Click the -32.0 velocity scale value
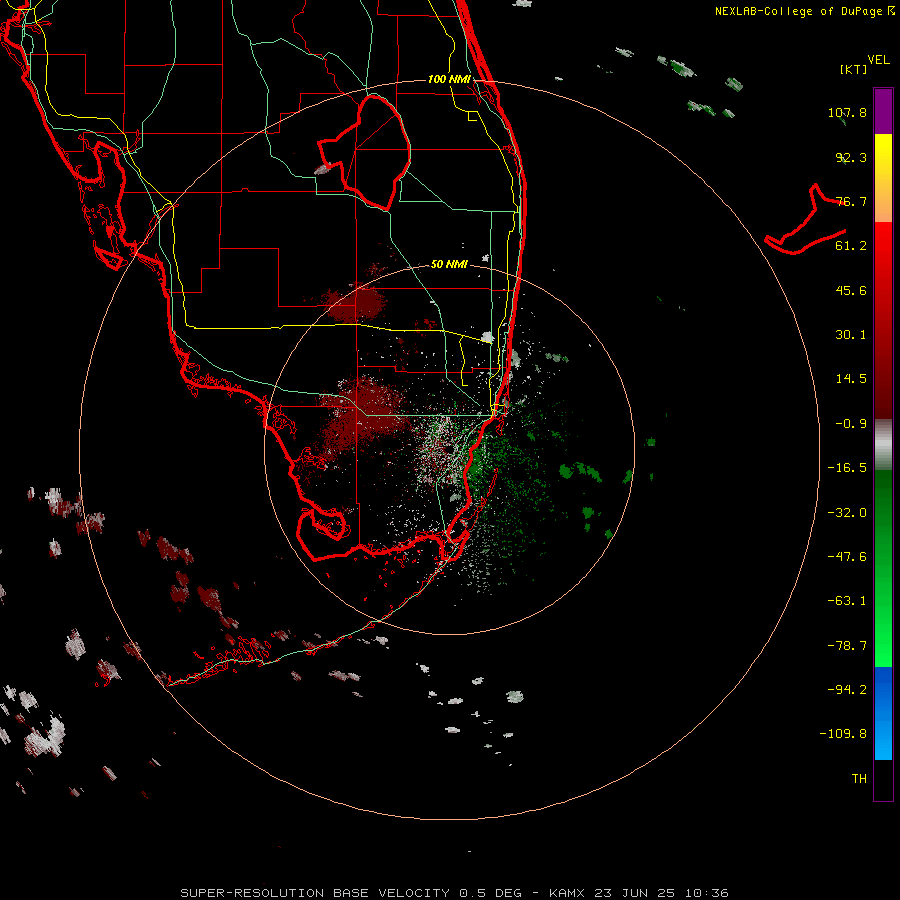900x900 pixels. coord(847,513)
